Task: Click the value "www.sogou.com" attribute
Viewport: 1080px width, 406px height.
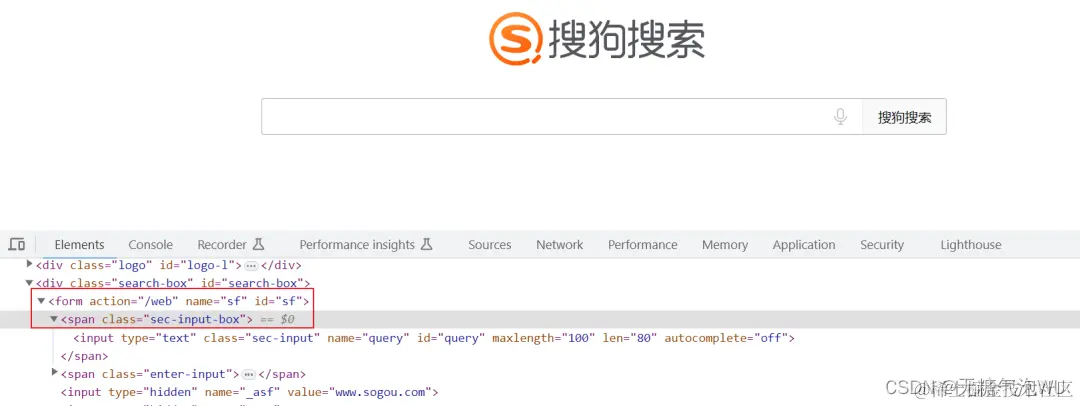Action: (361, 392)
